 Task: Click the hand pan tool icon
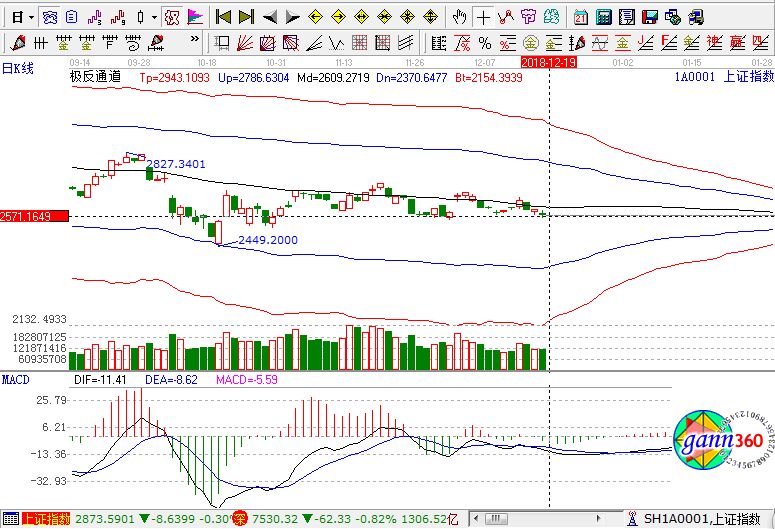(459, 17)
